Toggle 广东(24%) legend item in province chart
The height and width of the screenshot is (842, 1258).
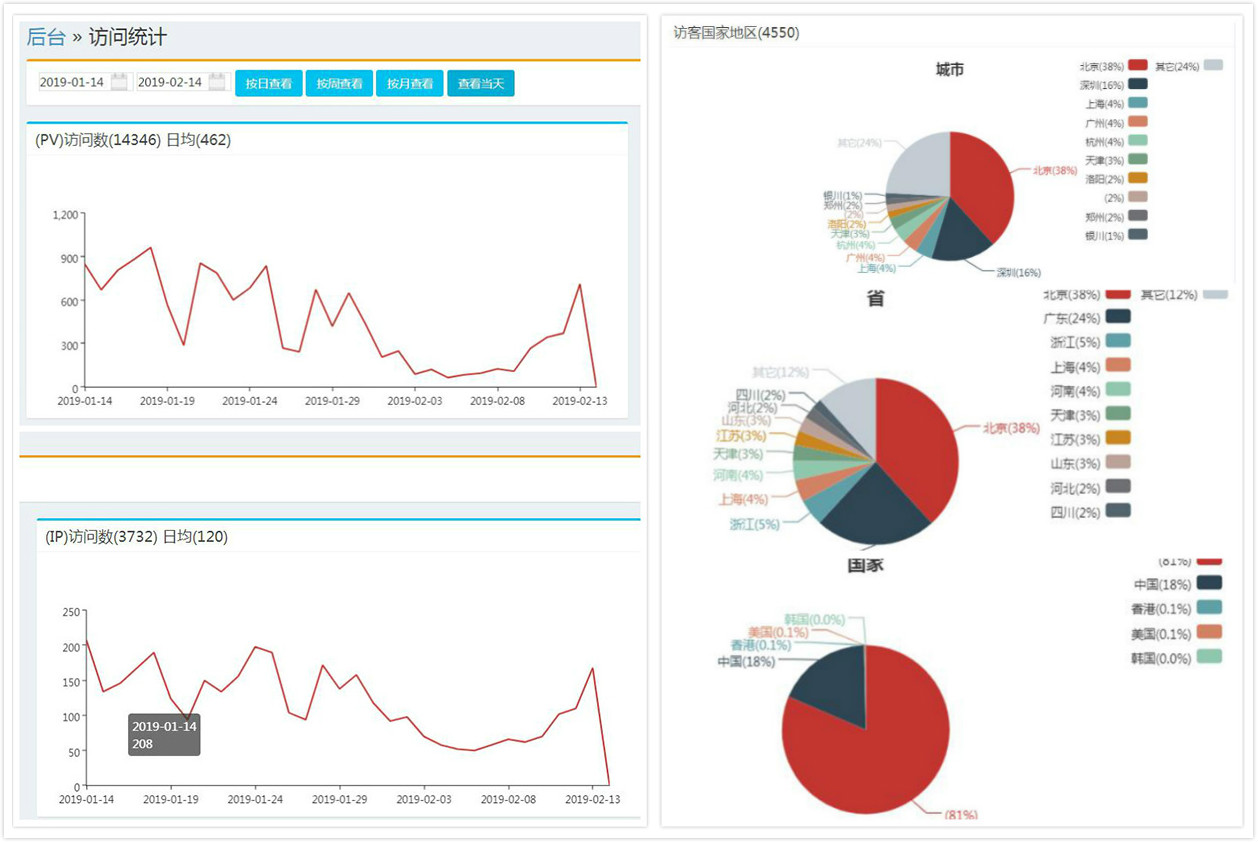tap(1086, 317)
